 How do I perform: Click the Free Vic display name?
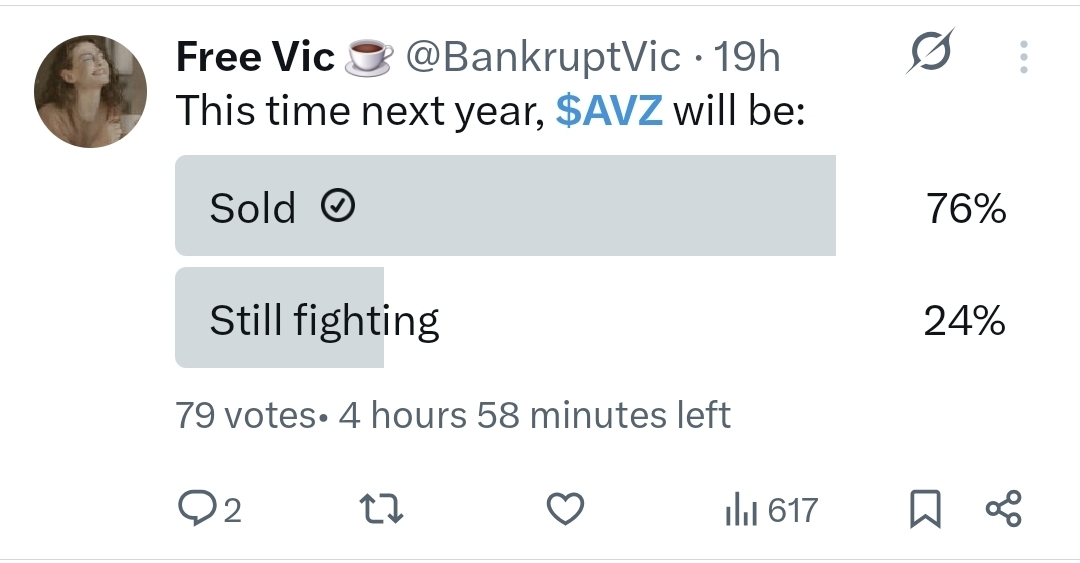[255, 58]
